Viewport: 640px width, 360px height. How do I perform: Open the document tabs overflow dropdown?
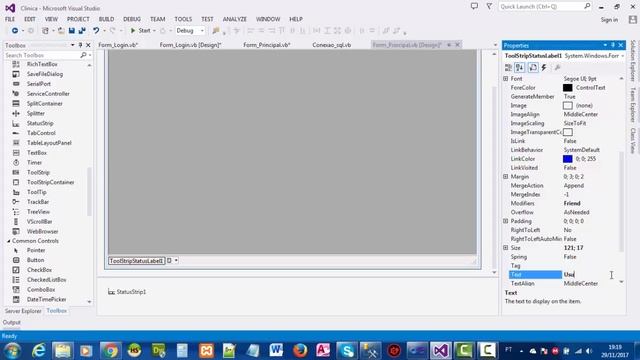coord(495,45)
